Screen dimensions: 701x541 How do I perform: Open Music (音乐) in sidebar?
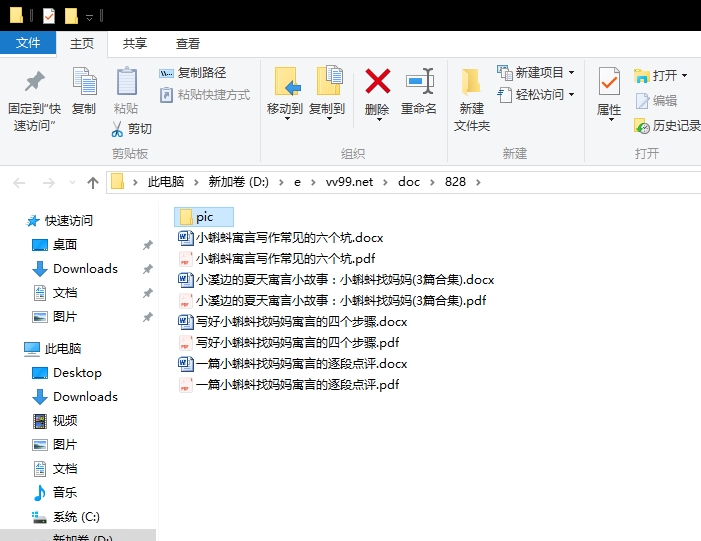tap(55, 493)
